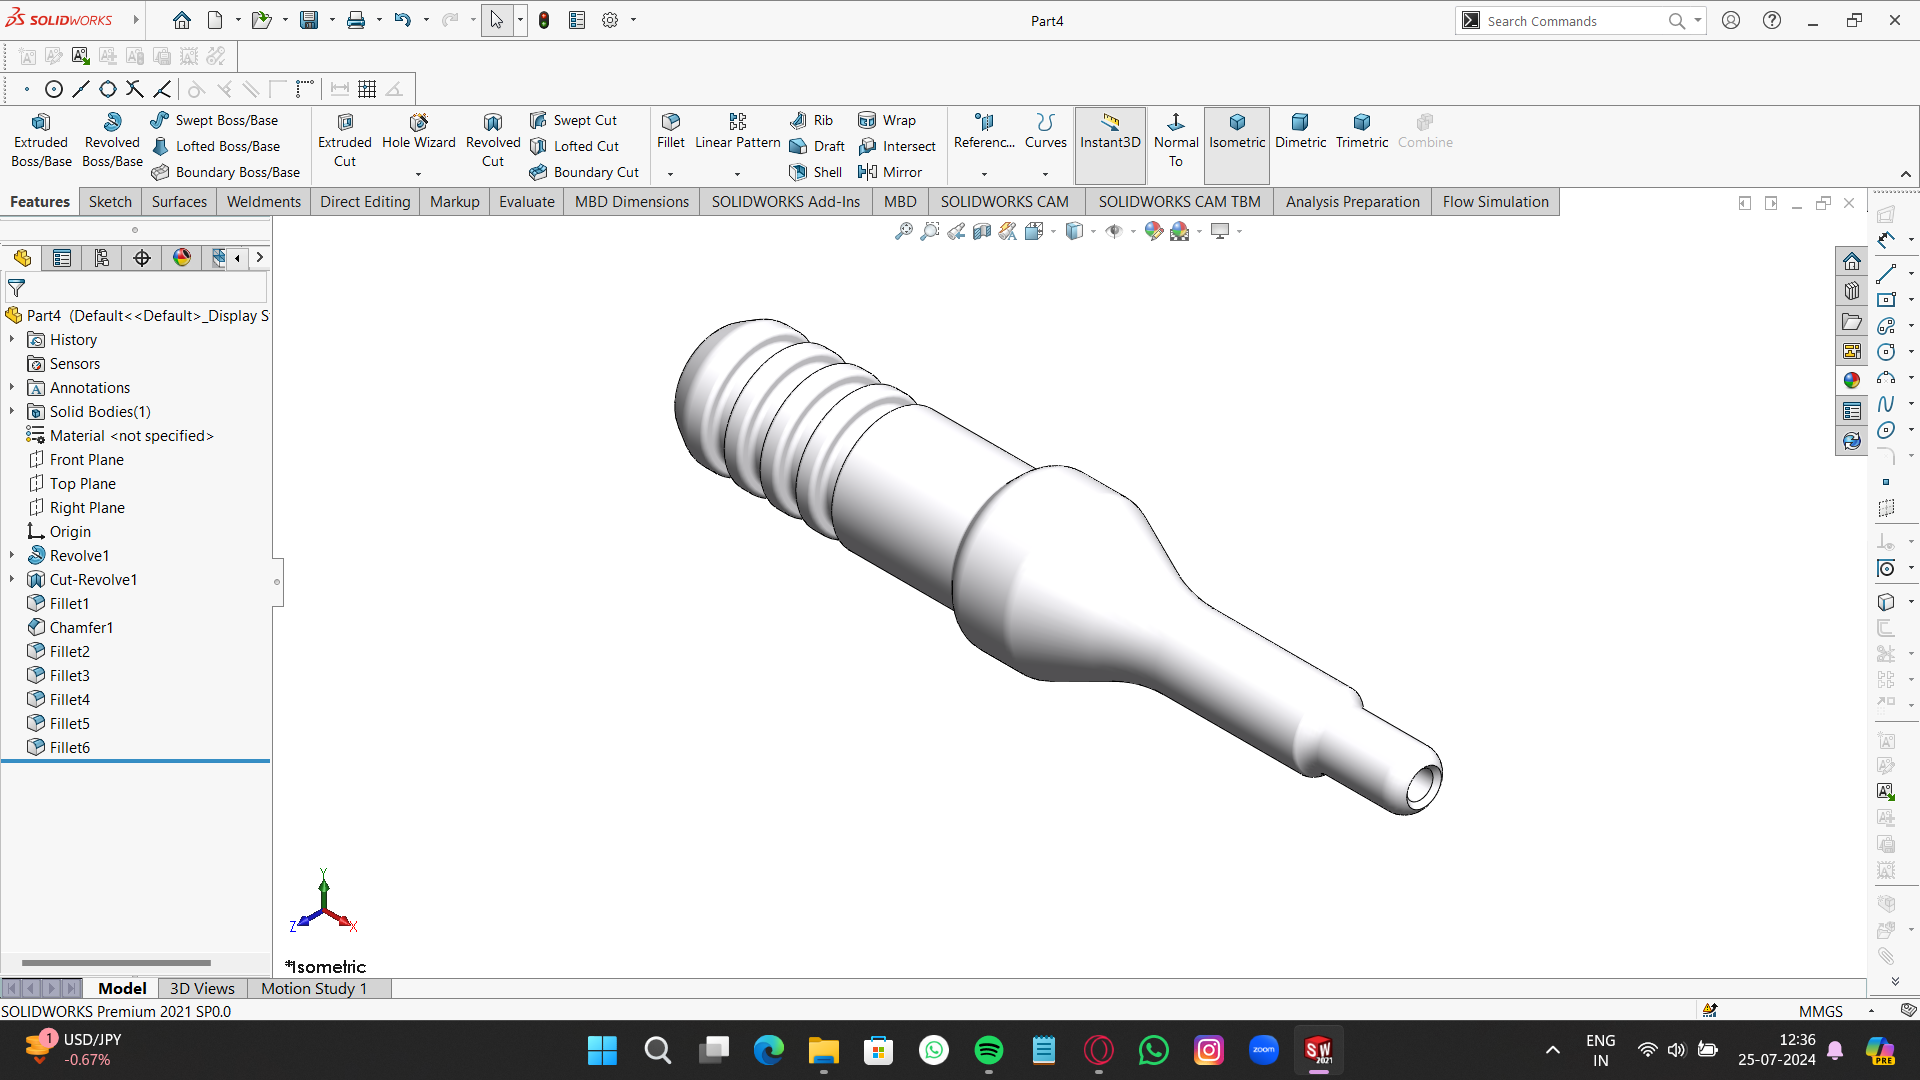The width and height of the screenshot is (1920, 1080).
Task: Switch to the Motion Study 1 tab
Action: (x=314, y=988)
